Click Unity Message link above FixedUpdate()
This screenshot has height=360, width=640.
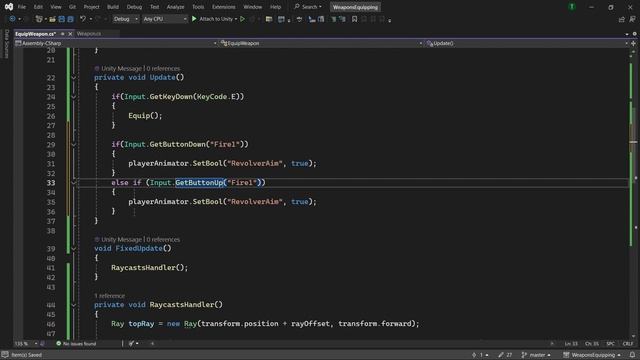tap(121, 240)
